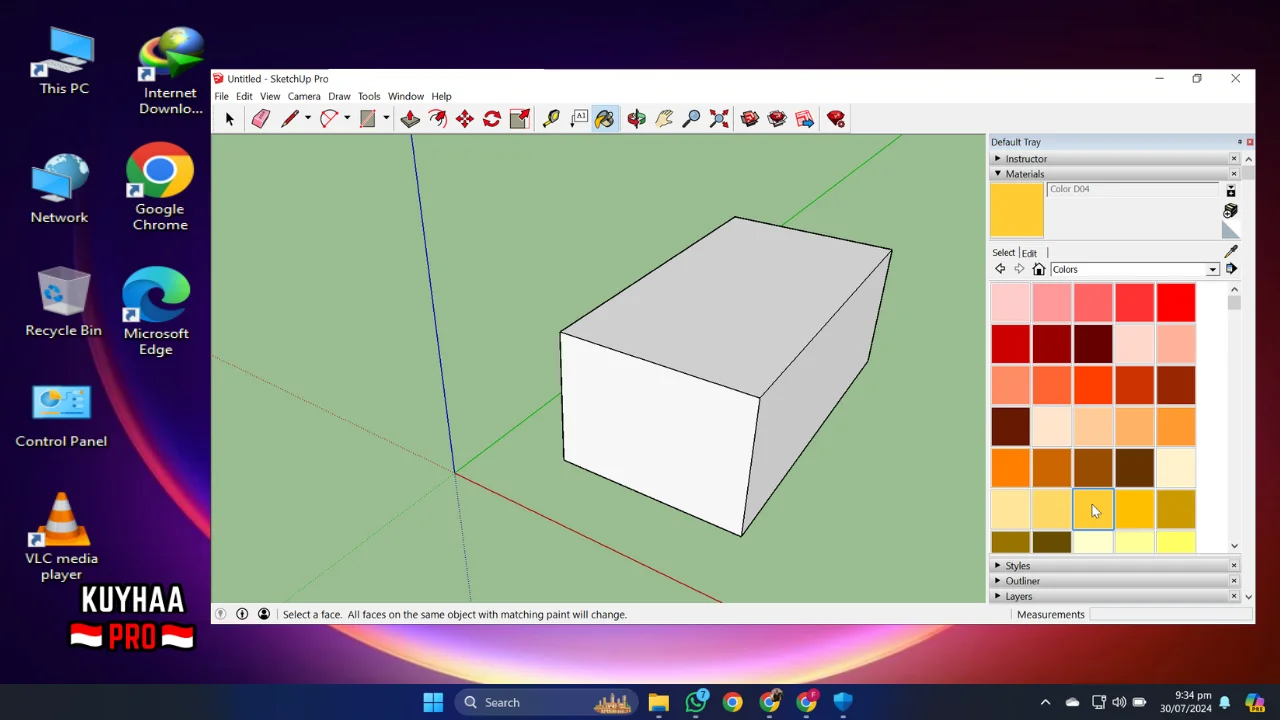Click the materials Back arrow
Screen dimensions: 1280x720
[1000, 269]
